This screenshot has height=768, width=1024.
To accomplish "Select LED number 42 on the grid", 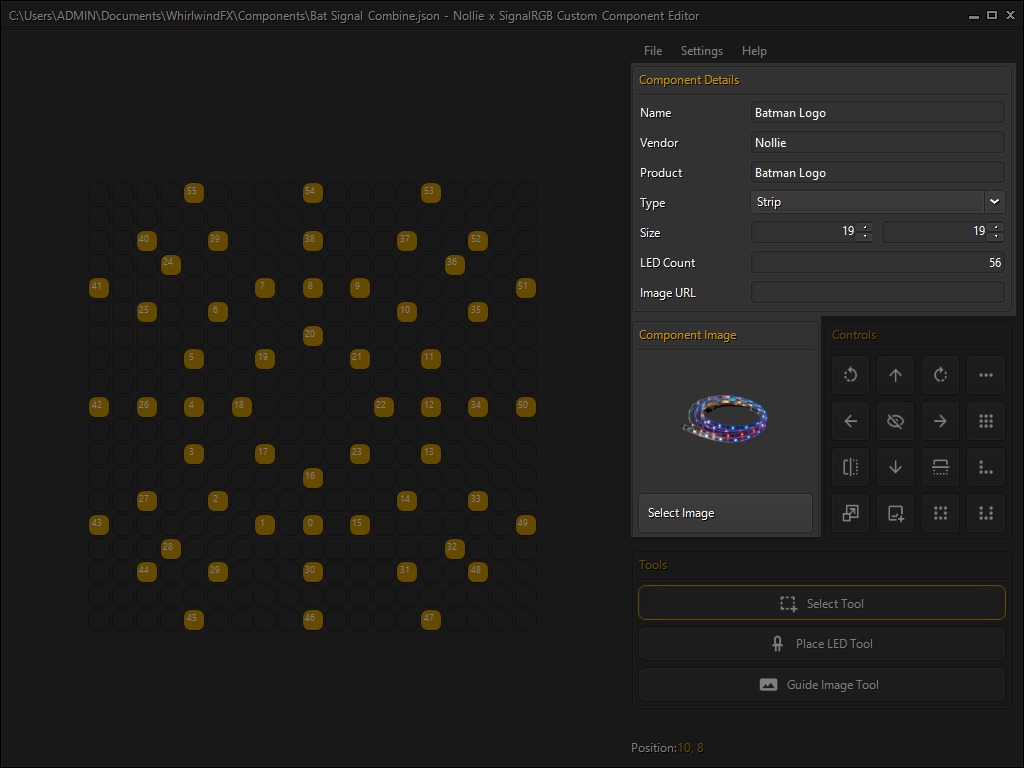I will pyautogui.click(x=99, y=406).
